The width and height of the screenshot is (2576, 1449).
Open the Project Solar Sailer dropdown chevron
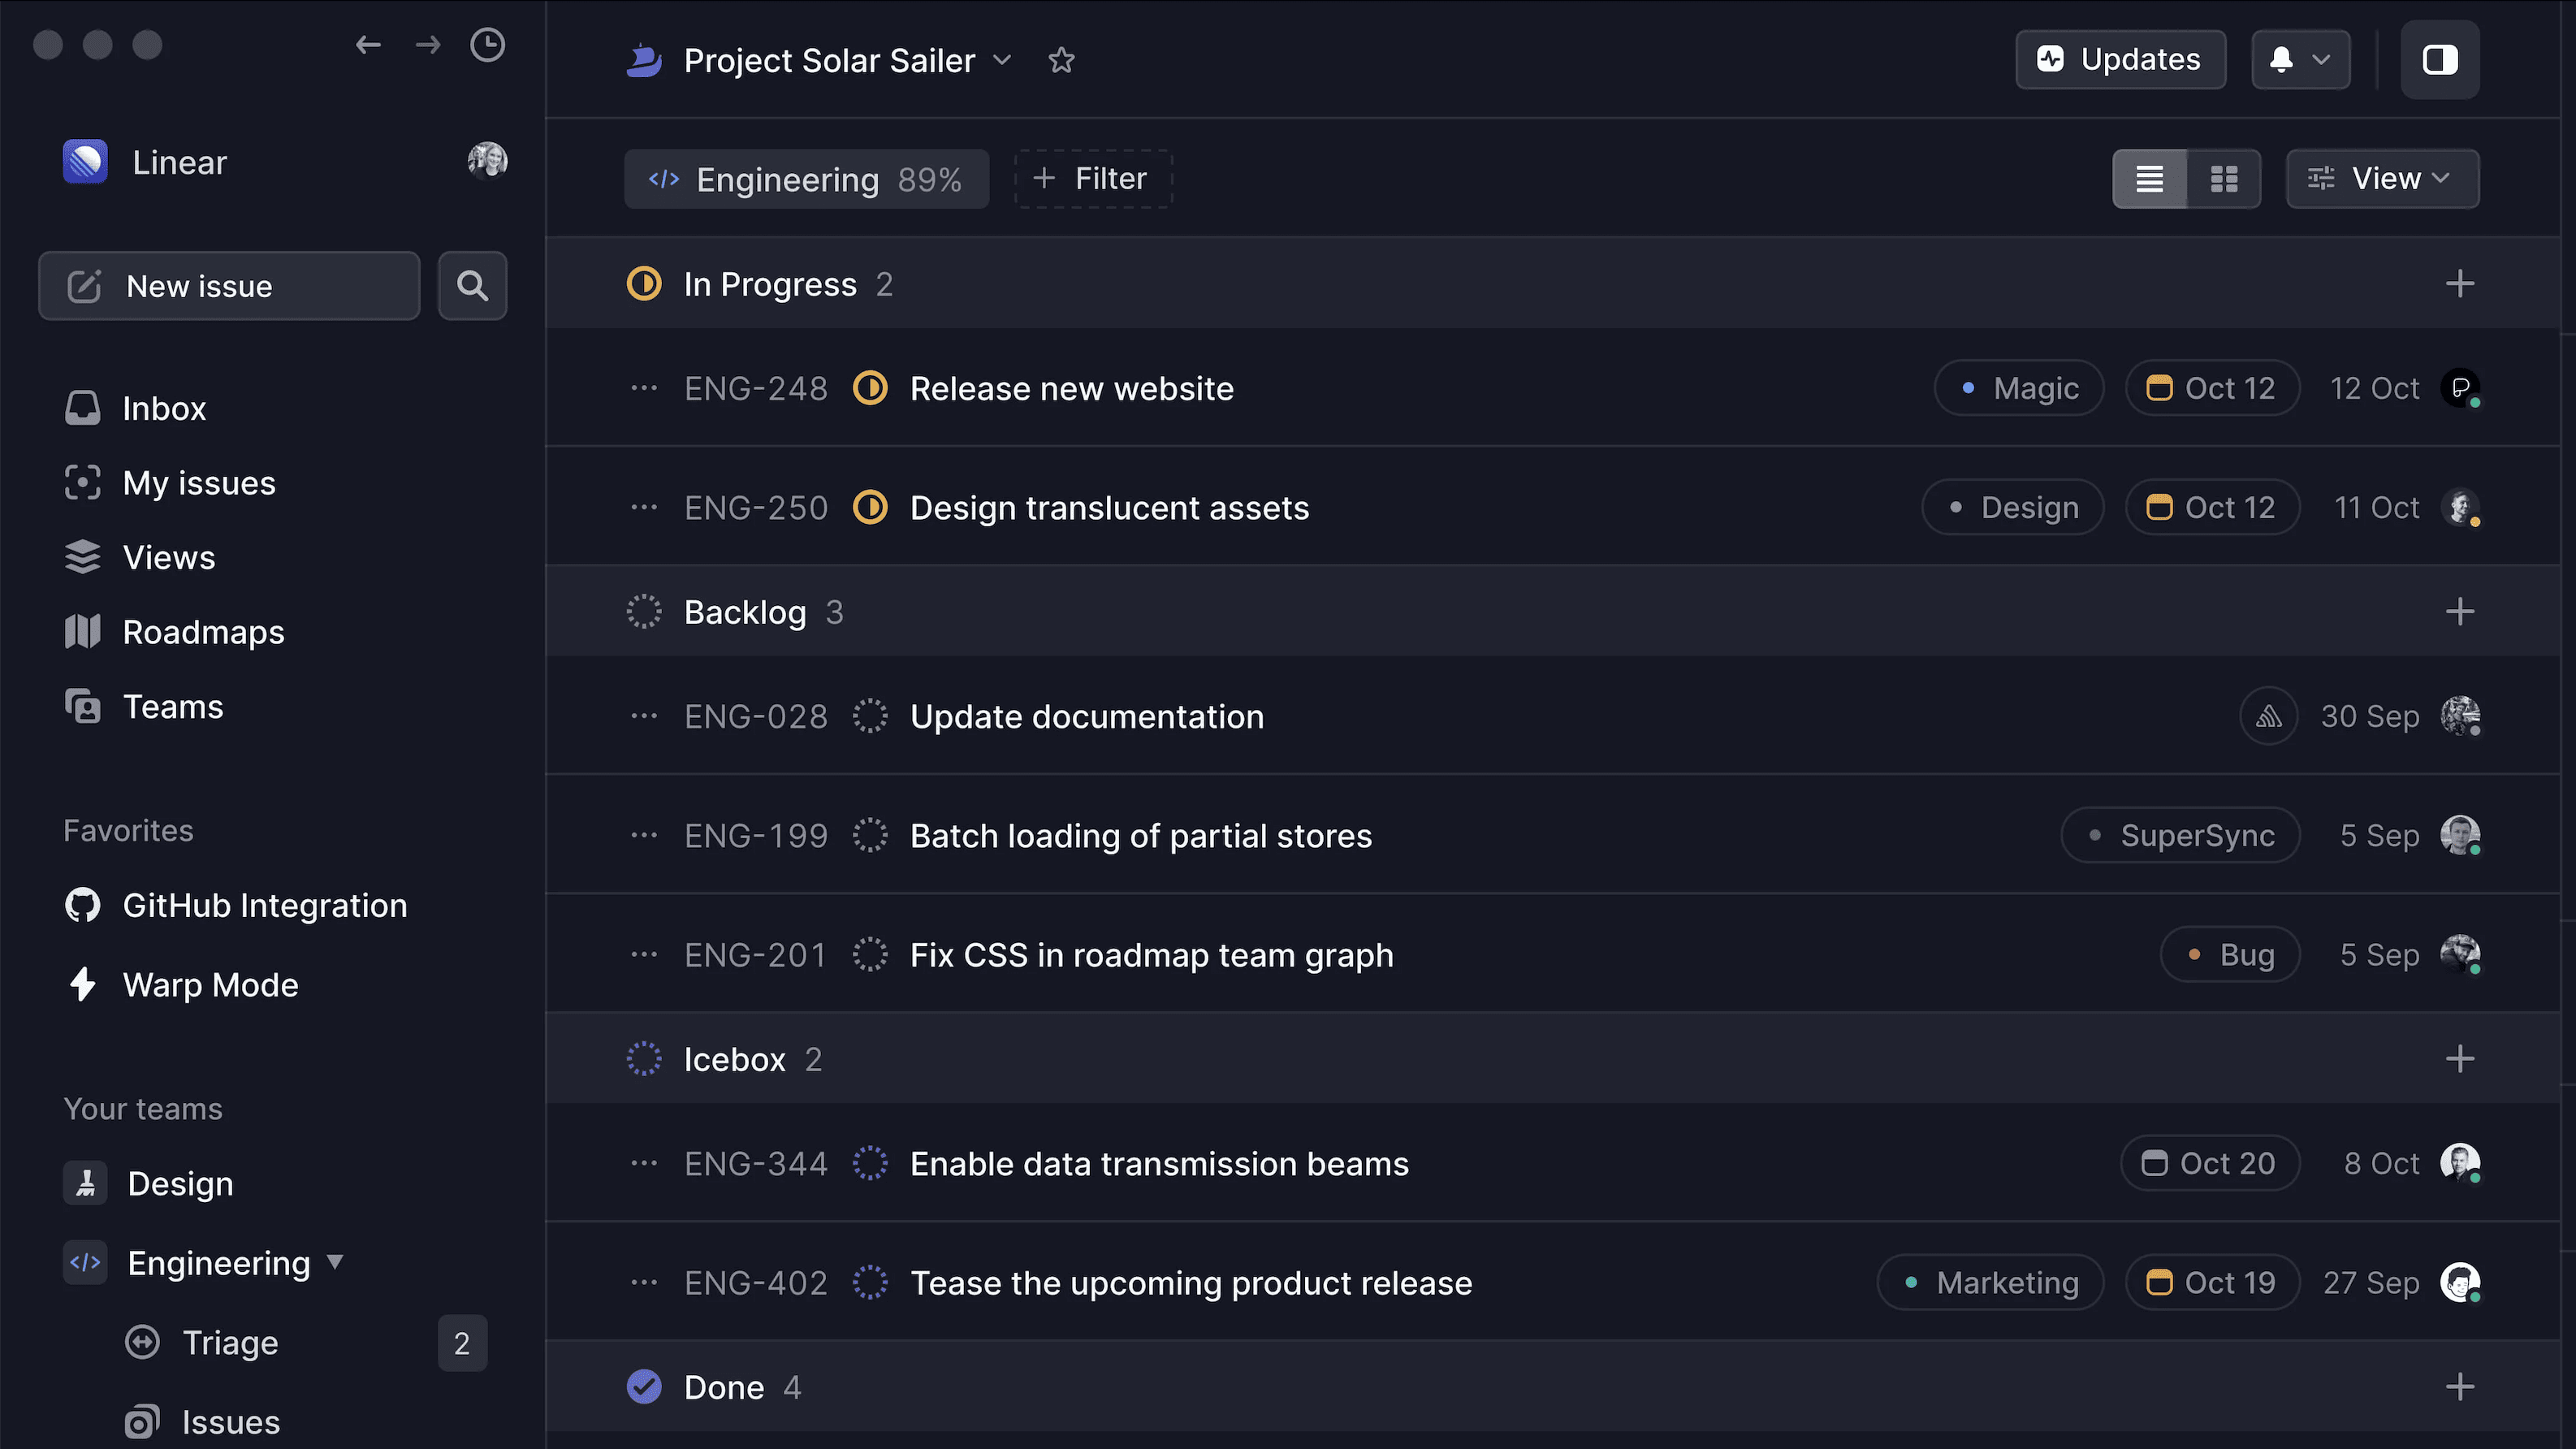click(1003, 60)
